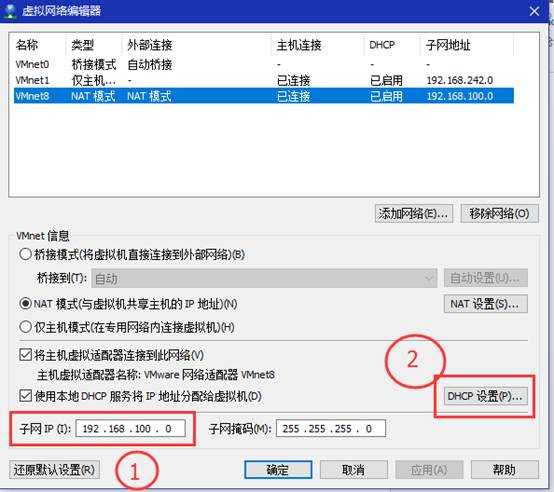The image size is (554, 492).
Task: Click the 子网 IP input field
Action: 130,428
